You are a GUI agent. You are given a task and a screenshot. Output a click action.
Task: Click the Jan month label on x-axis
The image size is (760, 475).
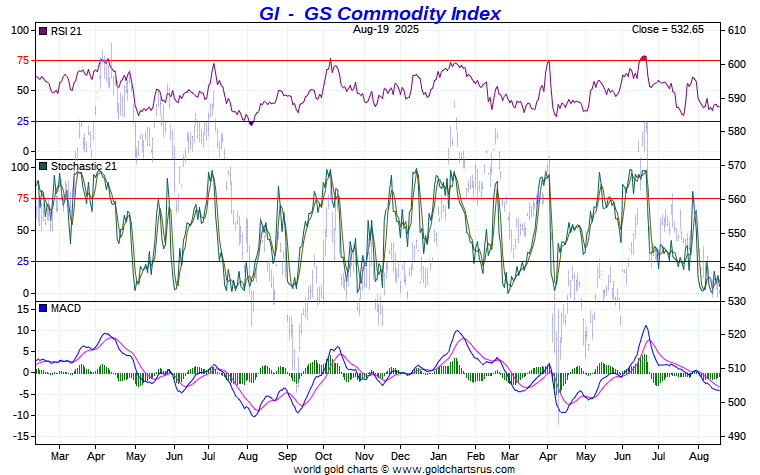coord(438,456)
